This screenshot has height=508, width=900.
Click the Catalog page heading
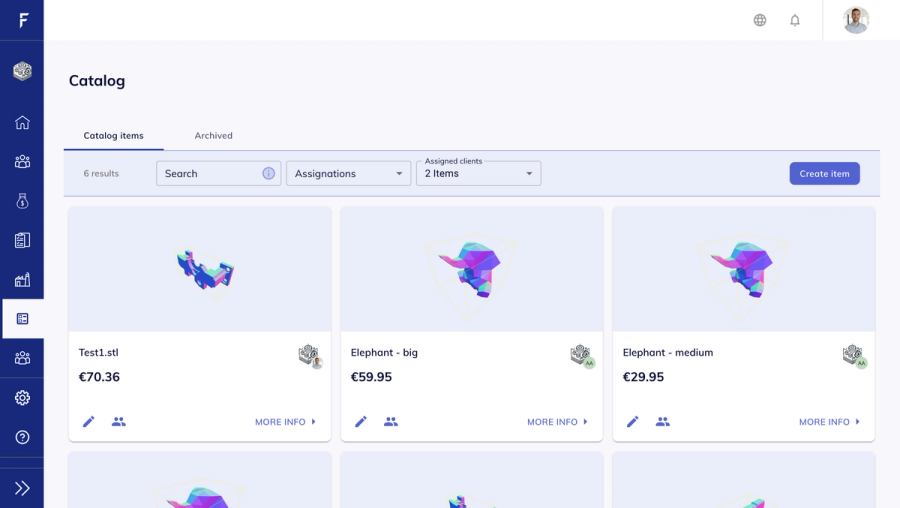tap(97, 81)
